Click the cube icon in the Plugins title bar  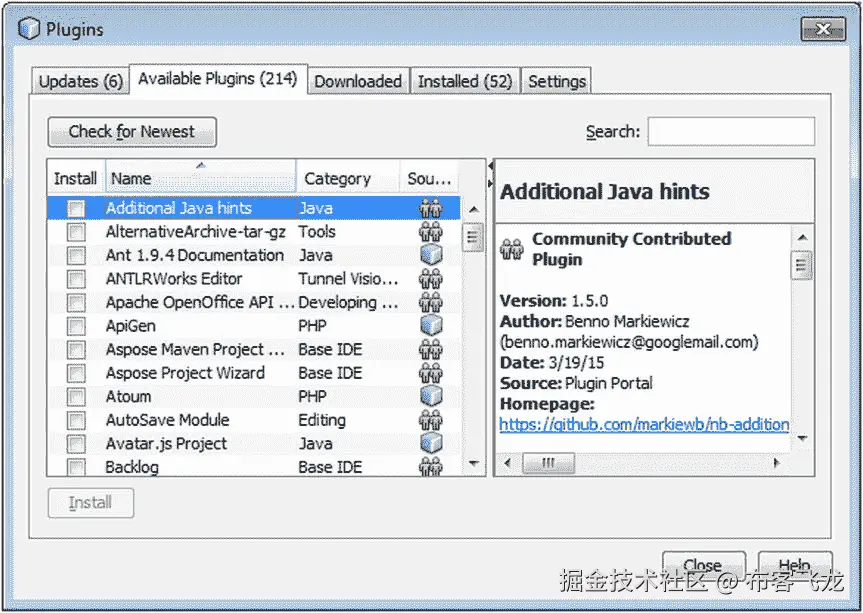[27, 29]
